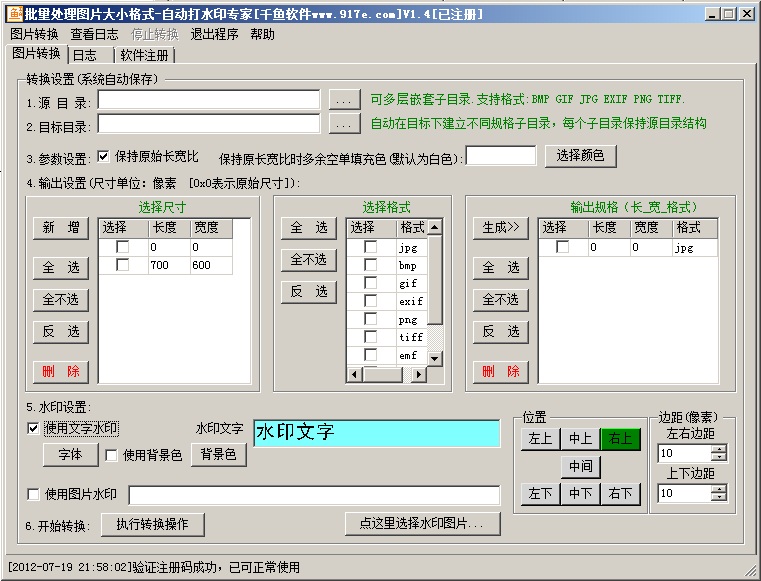Open the 日志 tab
The image size is (761, 581).
pos(85,55)
